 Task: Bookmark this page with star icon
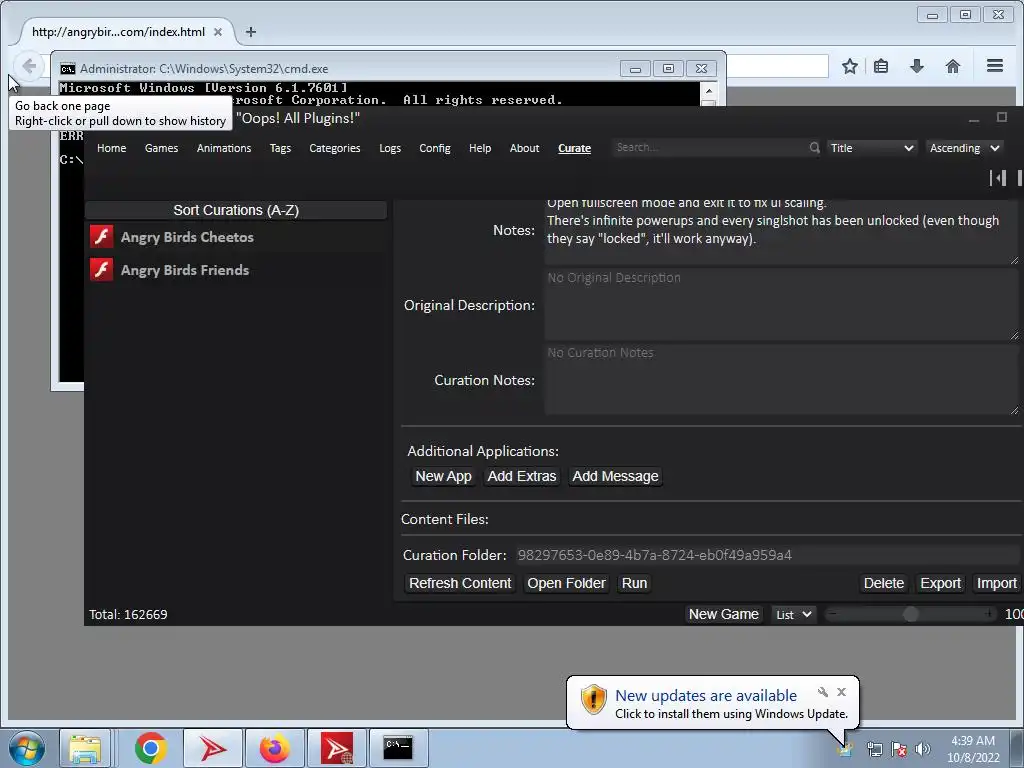[850, 66]
